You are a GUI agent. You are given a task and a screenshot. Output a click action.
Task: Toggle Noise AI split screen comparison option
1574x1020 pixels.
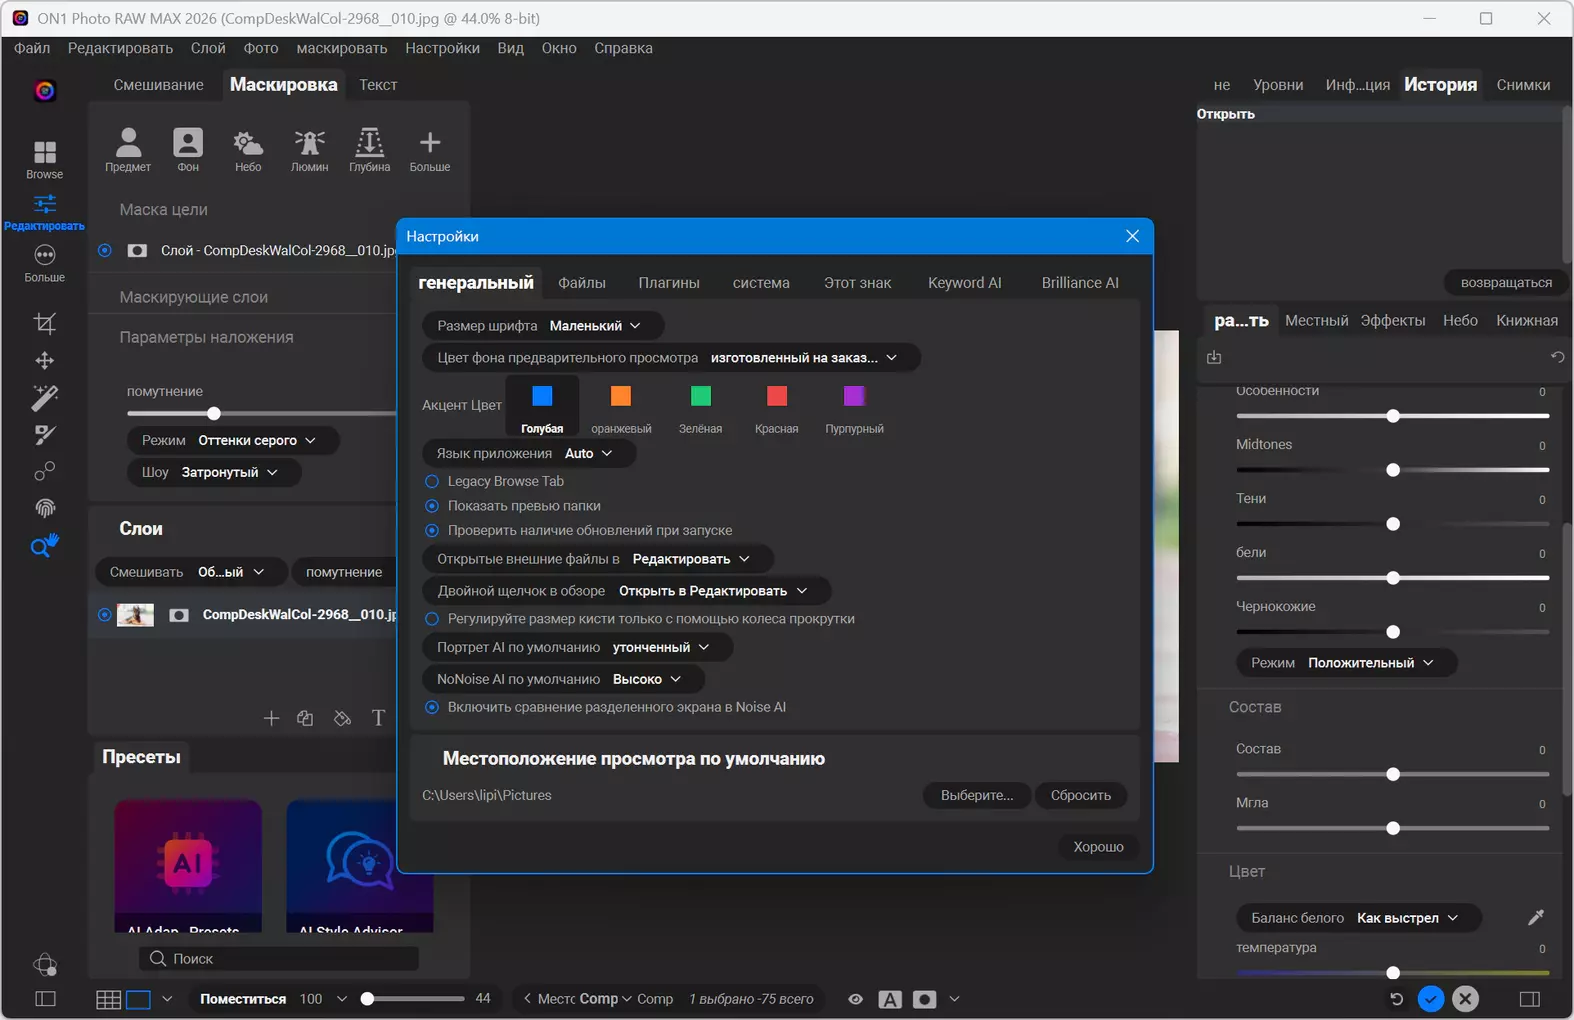click(x=432, y=707)
